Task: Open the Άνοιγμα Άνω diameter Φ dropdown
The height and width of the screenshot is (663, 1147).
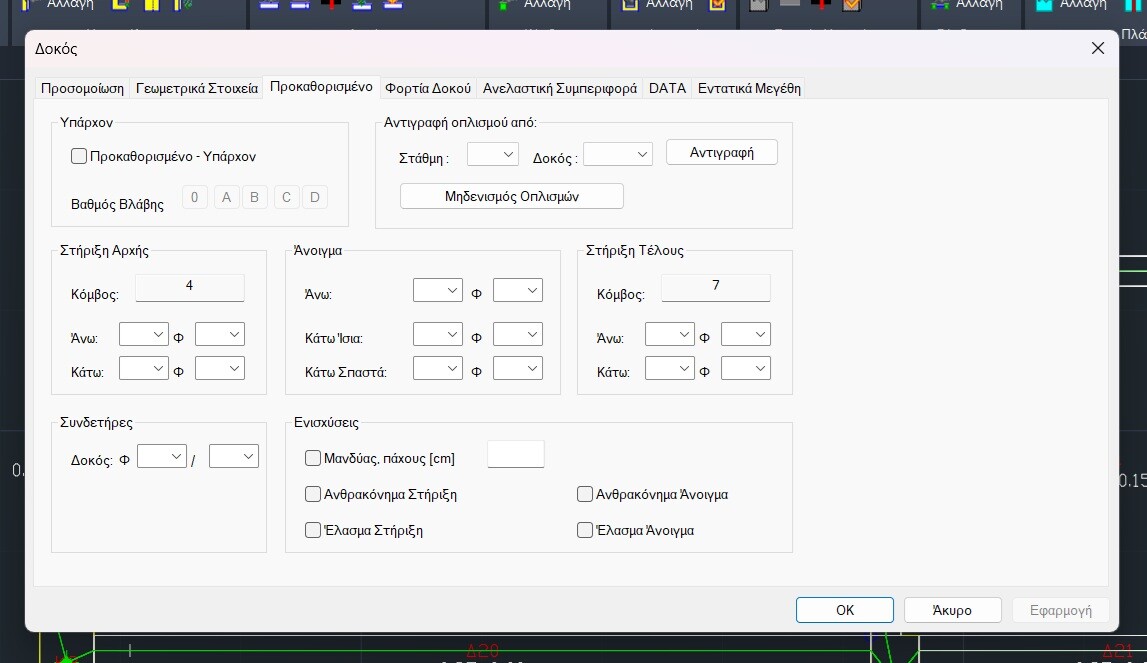Action: tap(518, 290)
